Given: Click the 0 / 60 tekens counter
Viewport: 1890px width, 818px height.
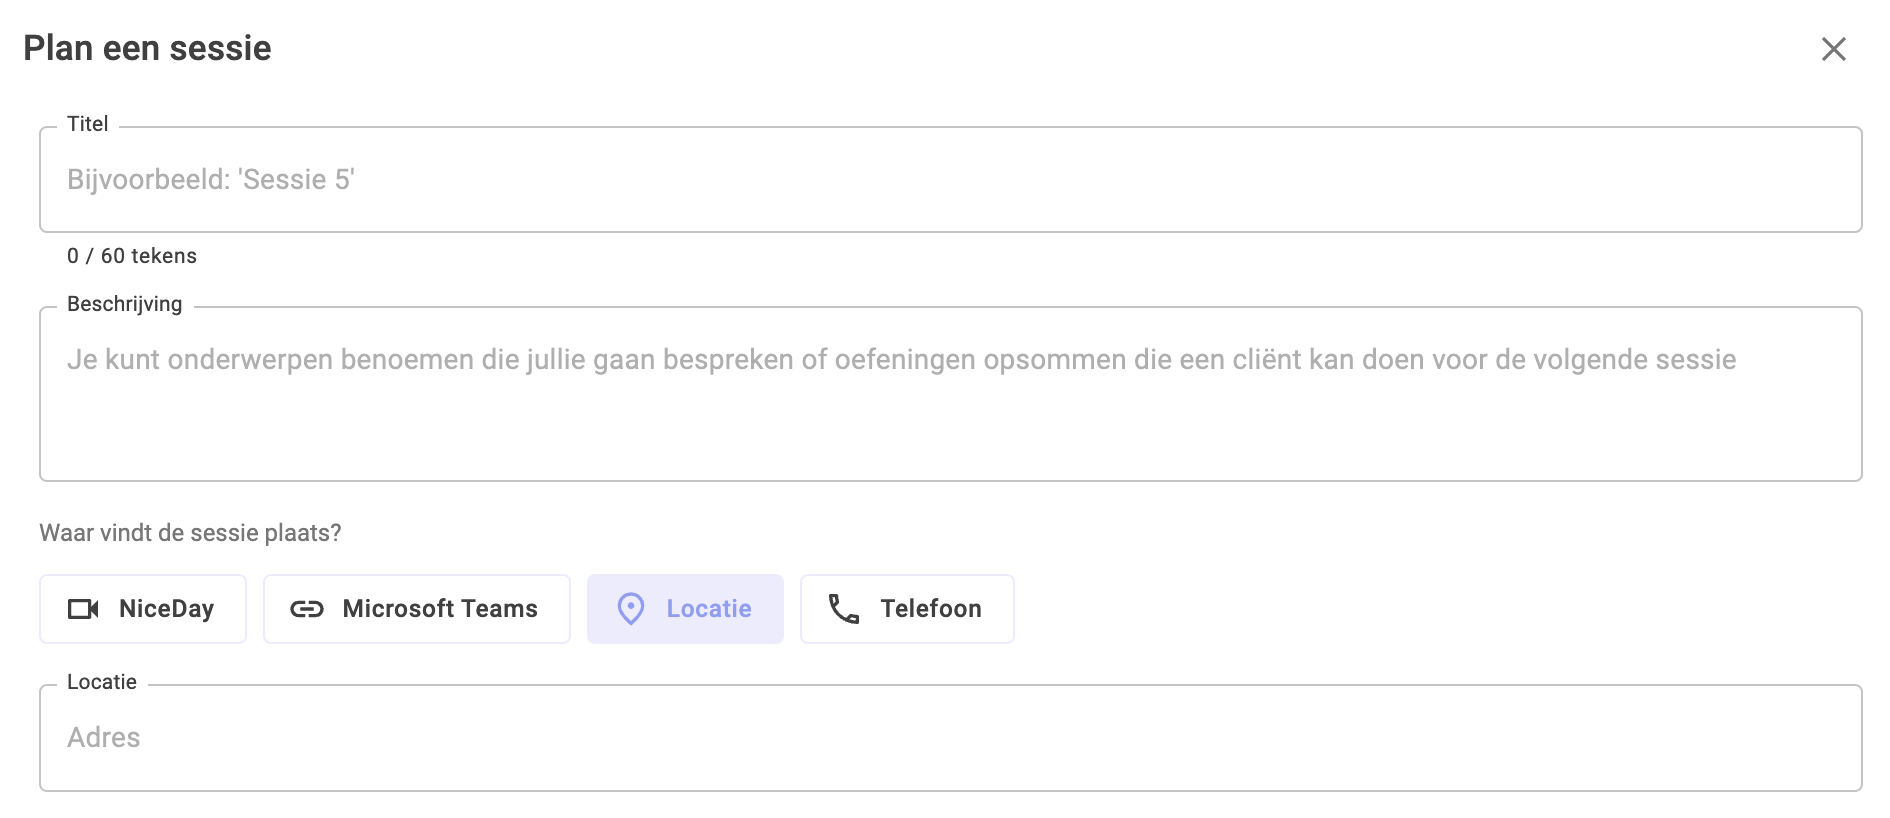Looking at the screenshot, I should [132, 256].
